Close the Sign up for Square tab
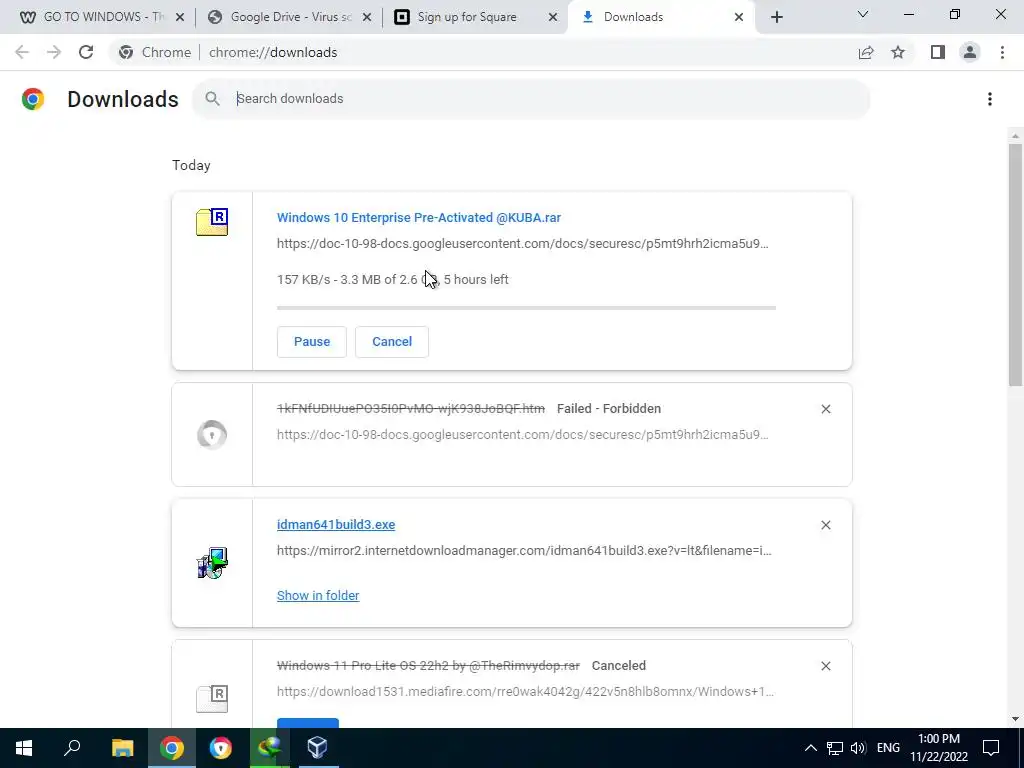The image size is (1024, 768). pyautogui.click(x=552, y=17)
